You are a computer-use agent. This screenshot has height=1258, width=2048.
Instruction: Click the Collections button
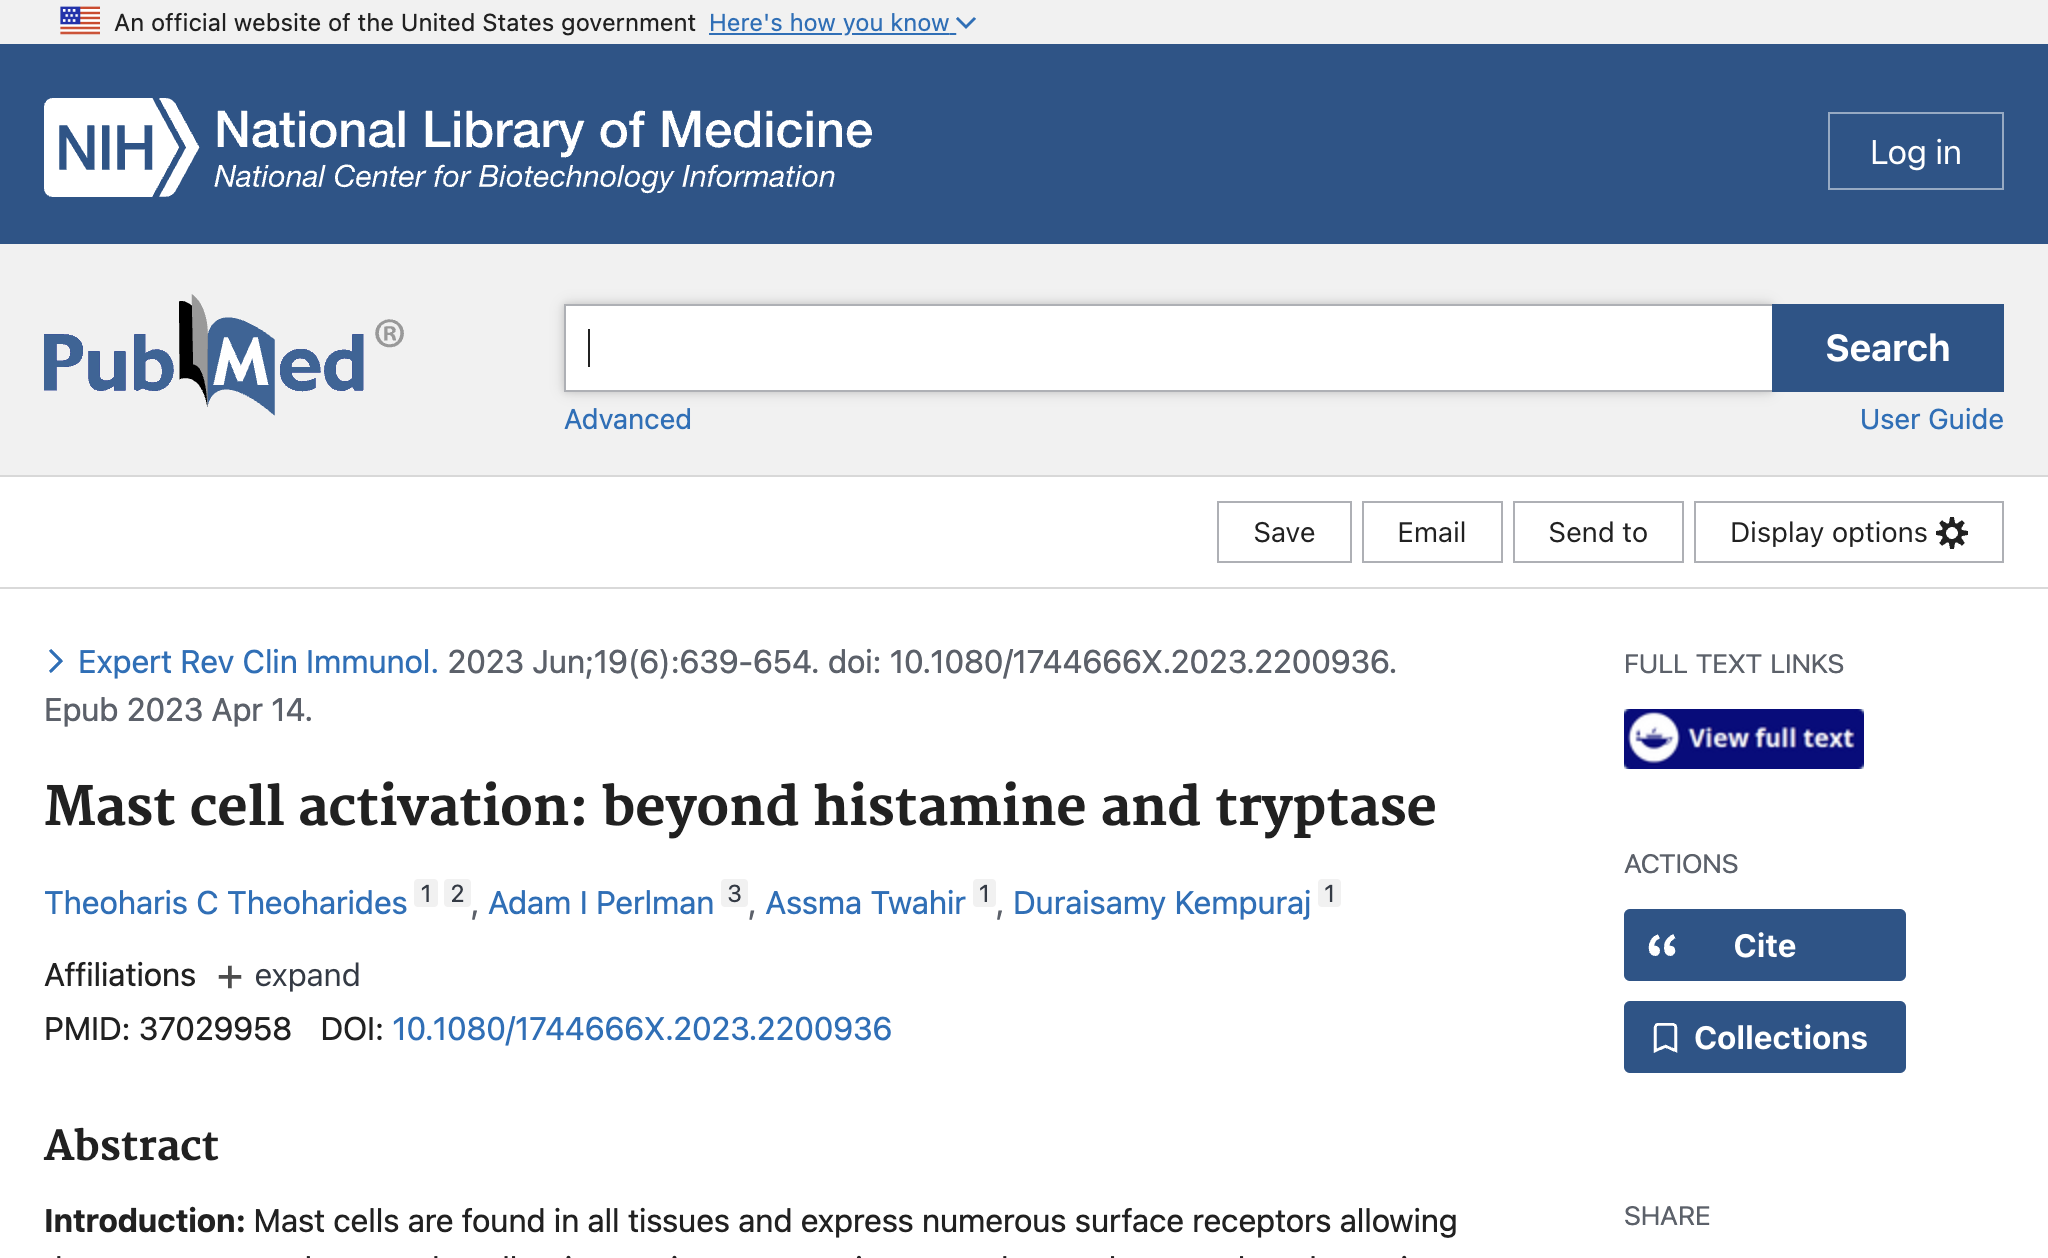pyautogui.click(x=1765, y=1037)
